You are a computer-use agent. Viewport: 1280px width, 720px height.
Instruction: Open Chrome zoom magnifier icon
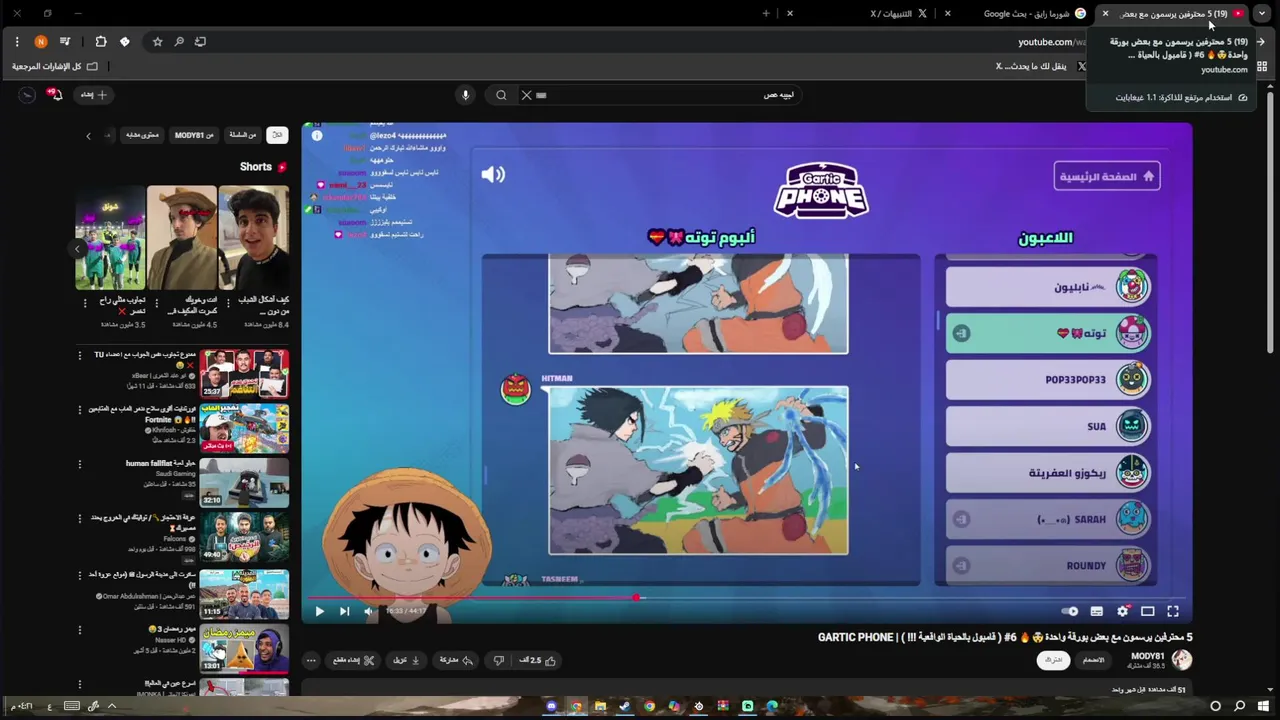coord(179,41)
